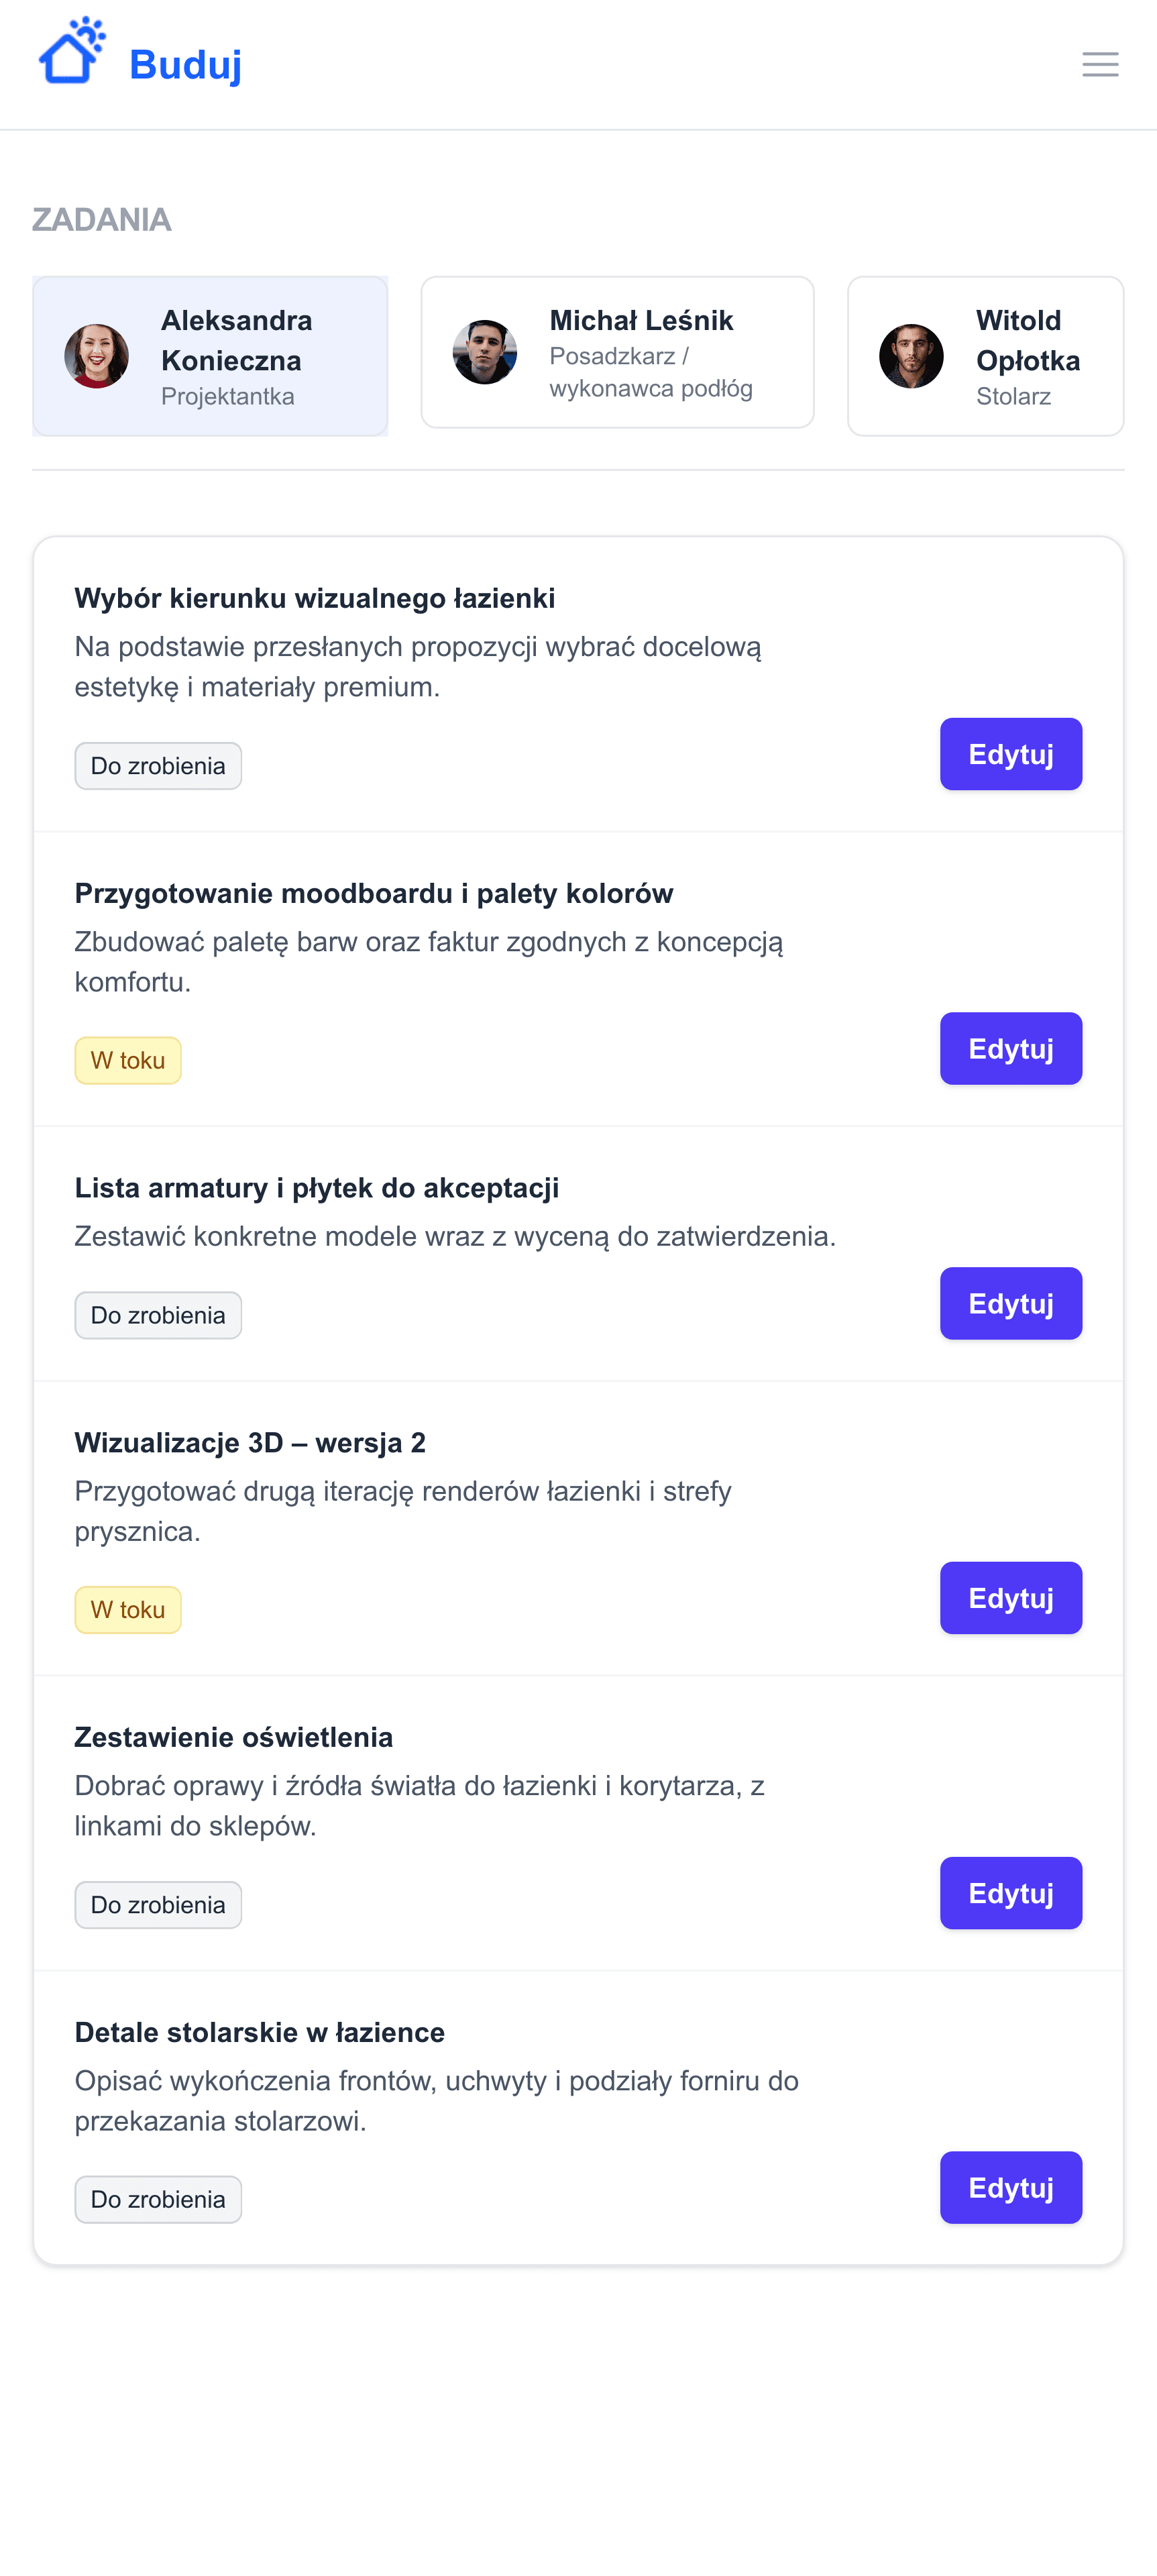This screenshot has width=1157, height=2576.
Task: Edit the moodboard and color palette task
Action: coord(1010,1048)
